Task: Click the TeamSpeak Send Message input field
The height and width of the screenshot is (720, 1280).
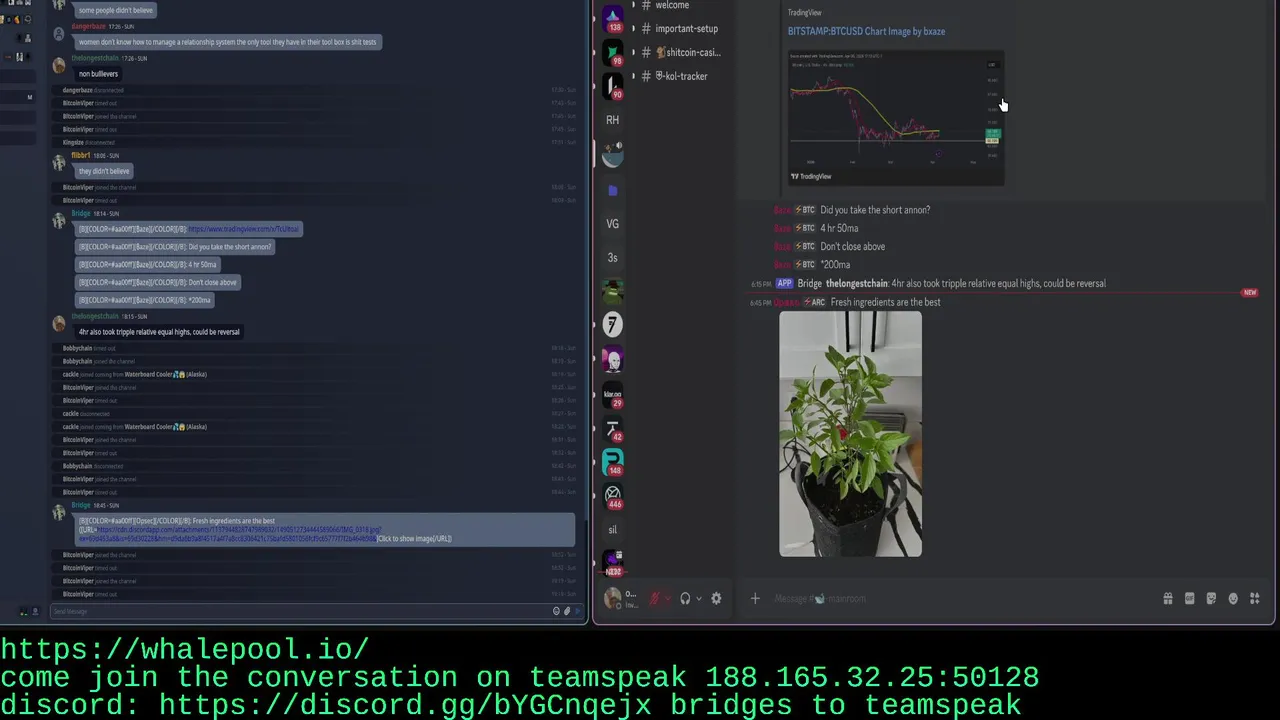Action: pos(300,611)
